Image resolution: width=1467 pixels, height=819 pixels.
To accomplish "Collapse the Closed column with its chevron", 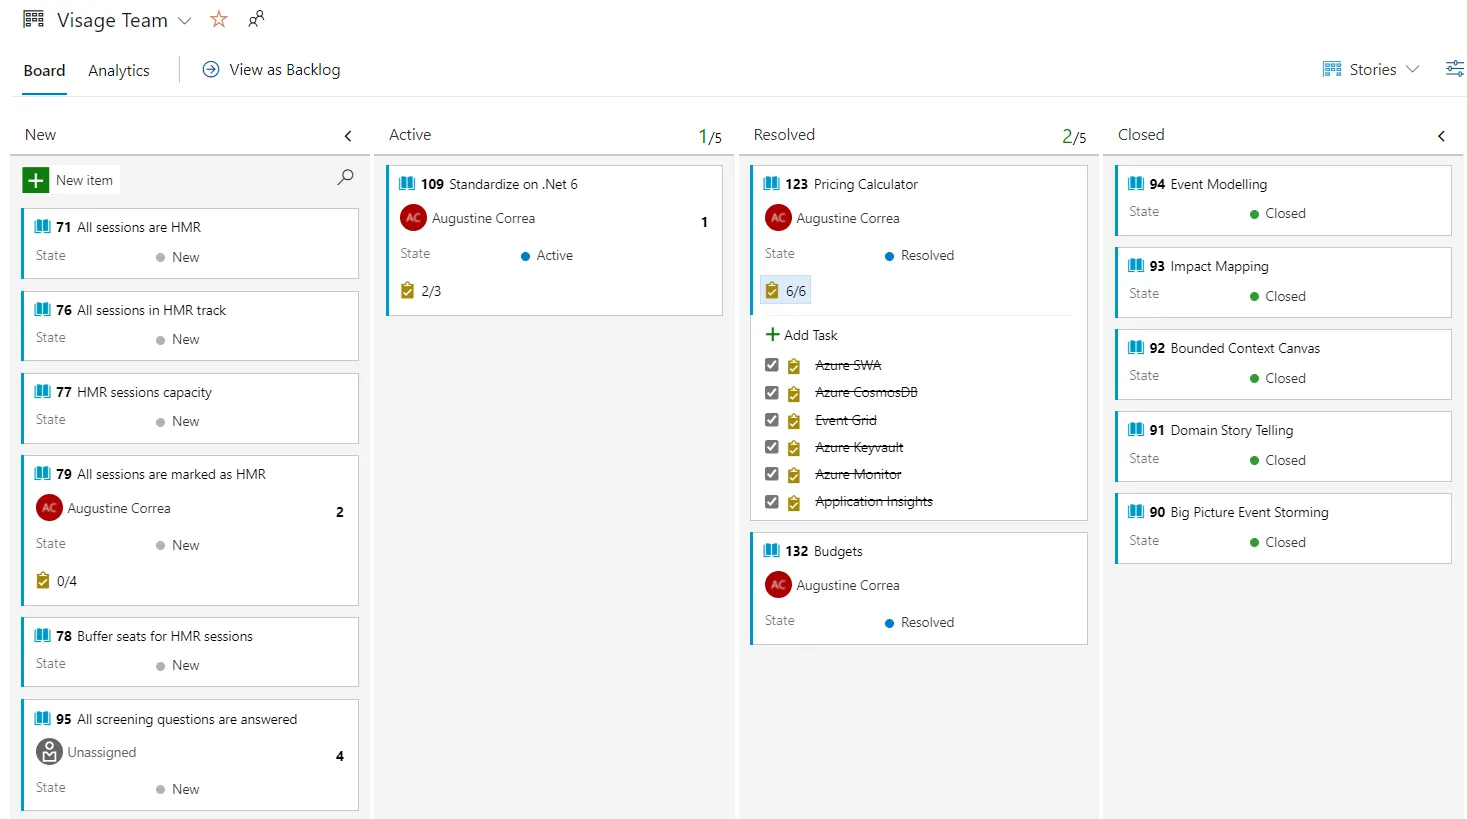I will [1441, 136].
